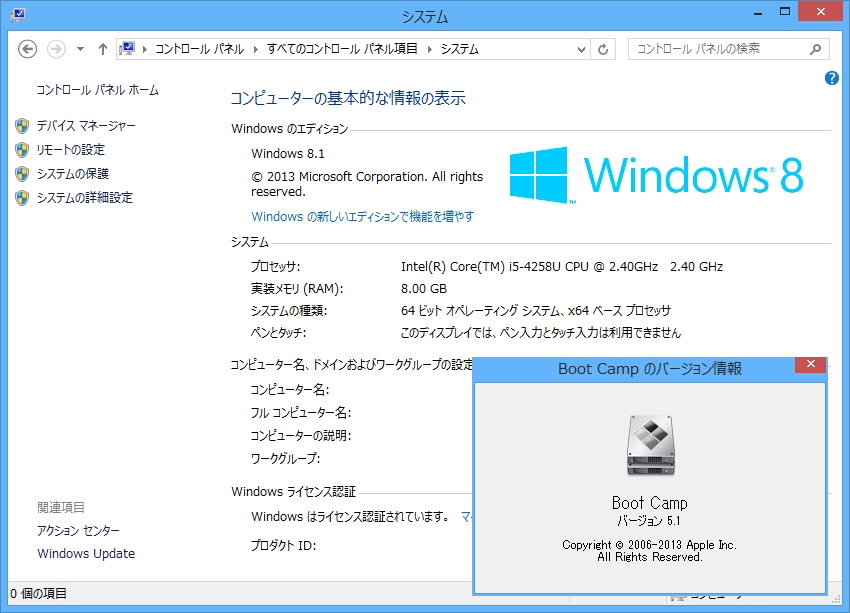This screenshot has height=613, width=850.
Task: Click the 実装メモリ (RAM): label
Action: coord(297,288)
